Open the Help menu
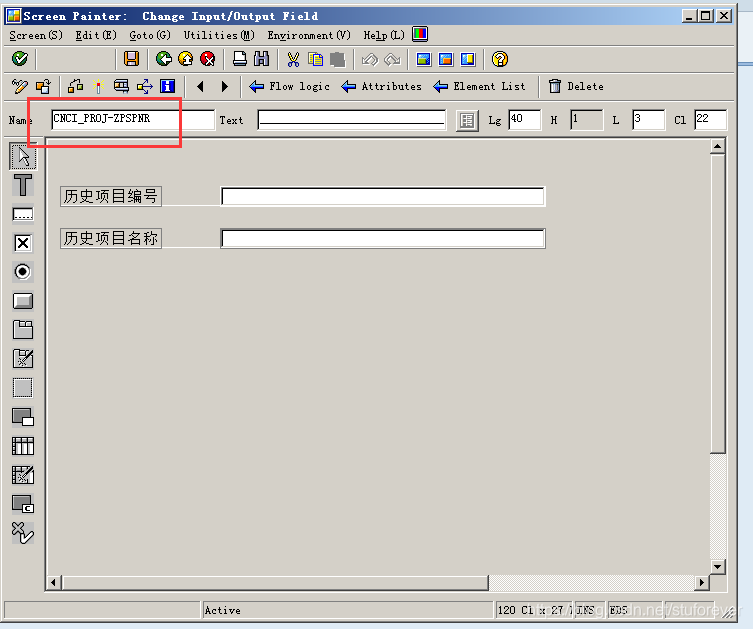This screenshot has width=753, height=629. [x=384, y=35]
